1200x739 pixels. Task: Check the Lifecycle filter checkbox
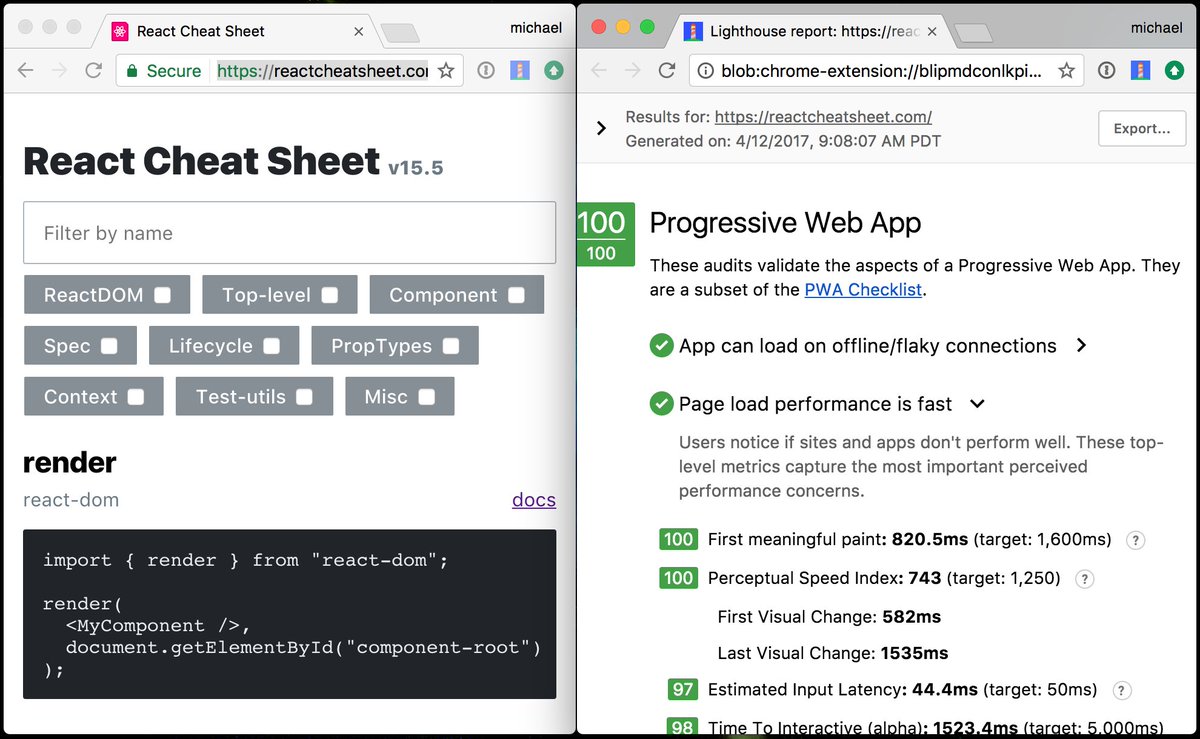click(271, 346)
